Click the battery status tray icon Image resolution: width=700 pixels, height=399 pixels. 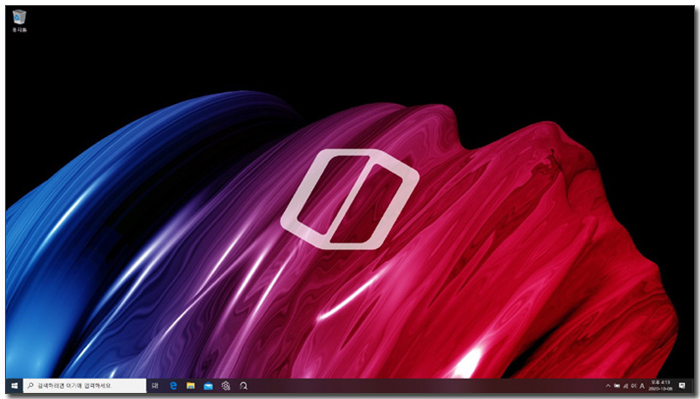click(x=617, y=386)
